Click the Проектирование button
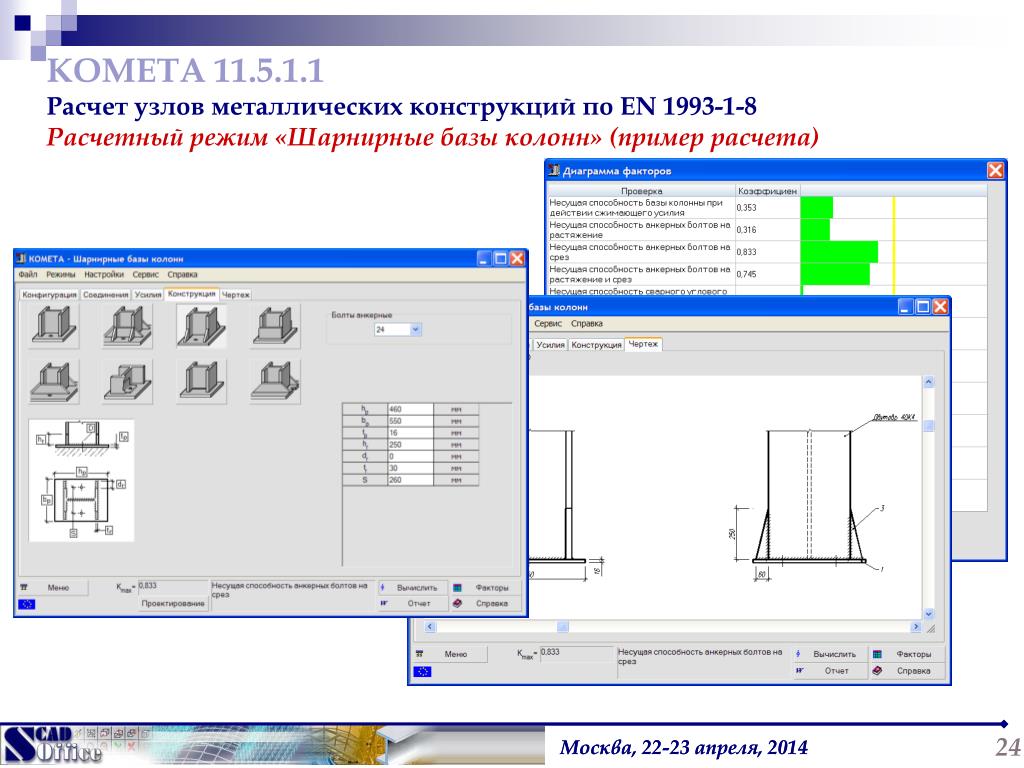1024x768 pixels. pos(173,603)
